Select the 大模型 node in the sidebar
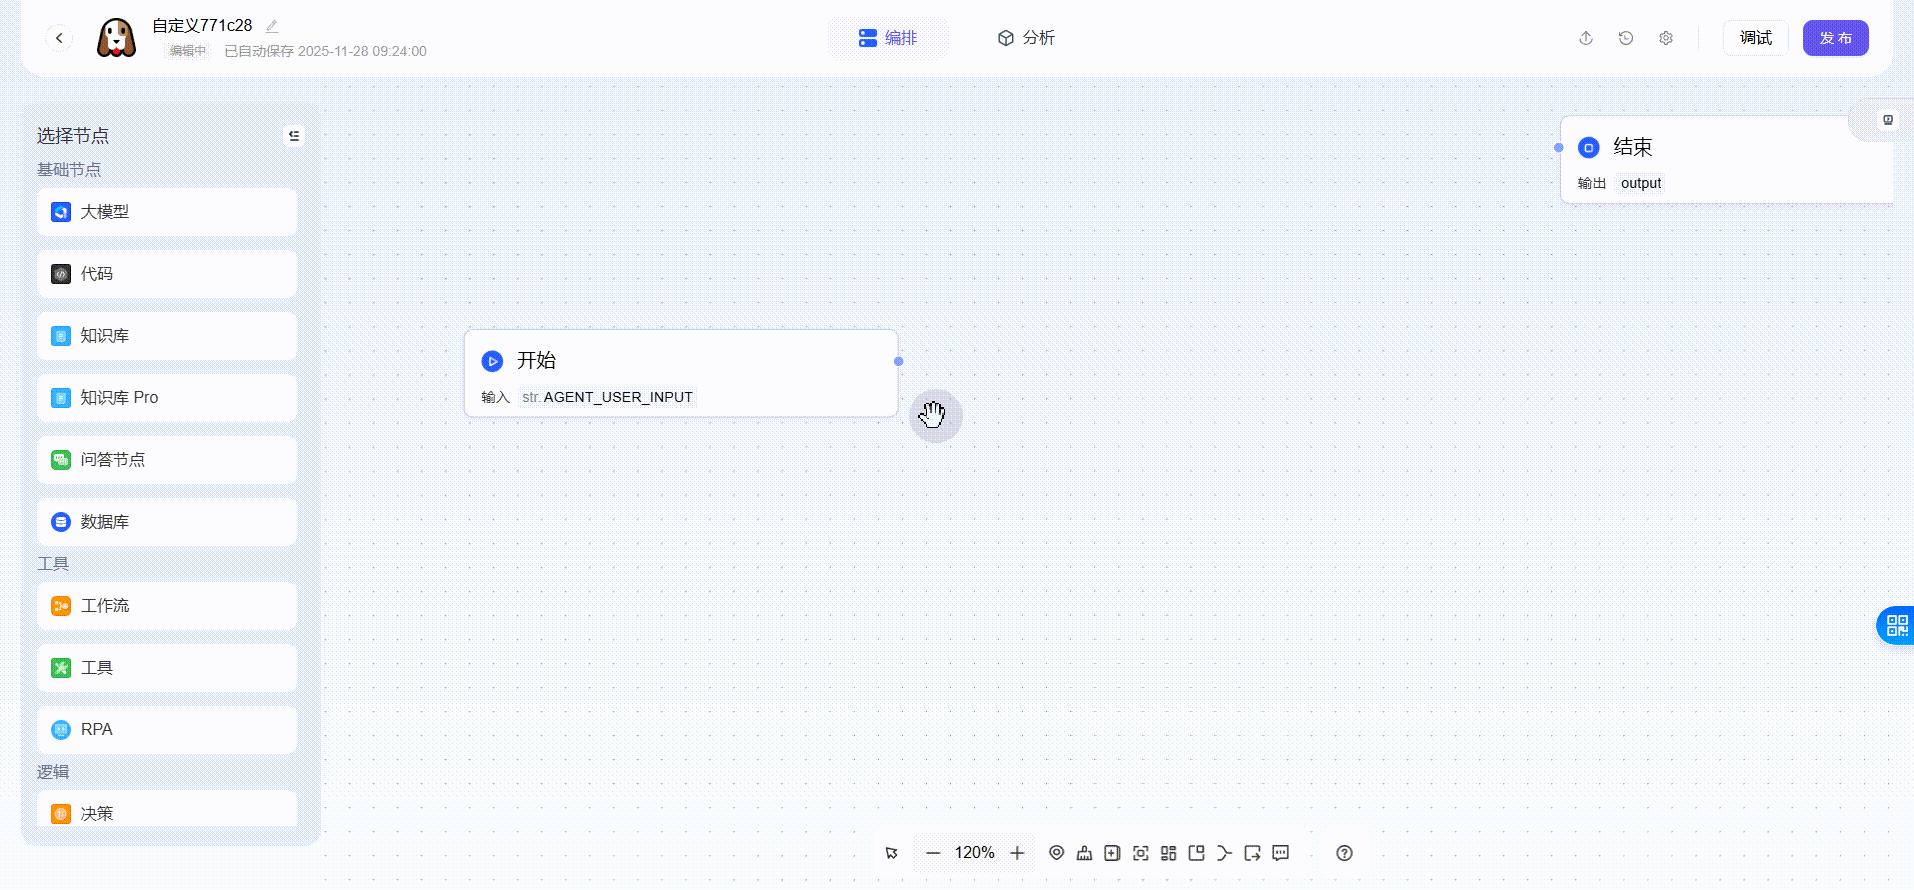Viewport: 1914px width, 890px height. pos(167,212)
